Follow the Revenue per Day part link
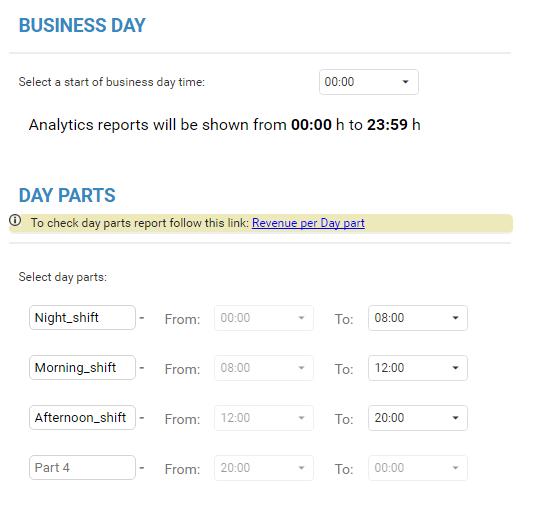Image resolution: width=554 pixels, height=532 pixels. 308,223
